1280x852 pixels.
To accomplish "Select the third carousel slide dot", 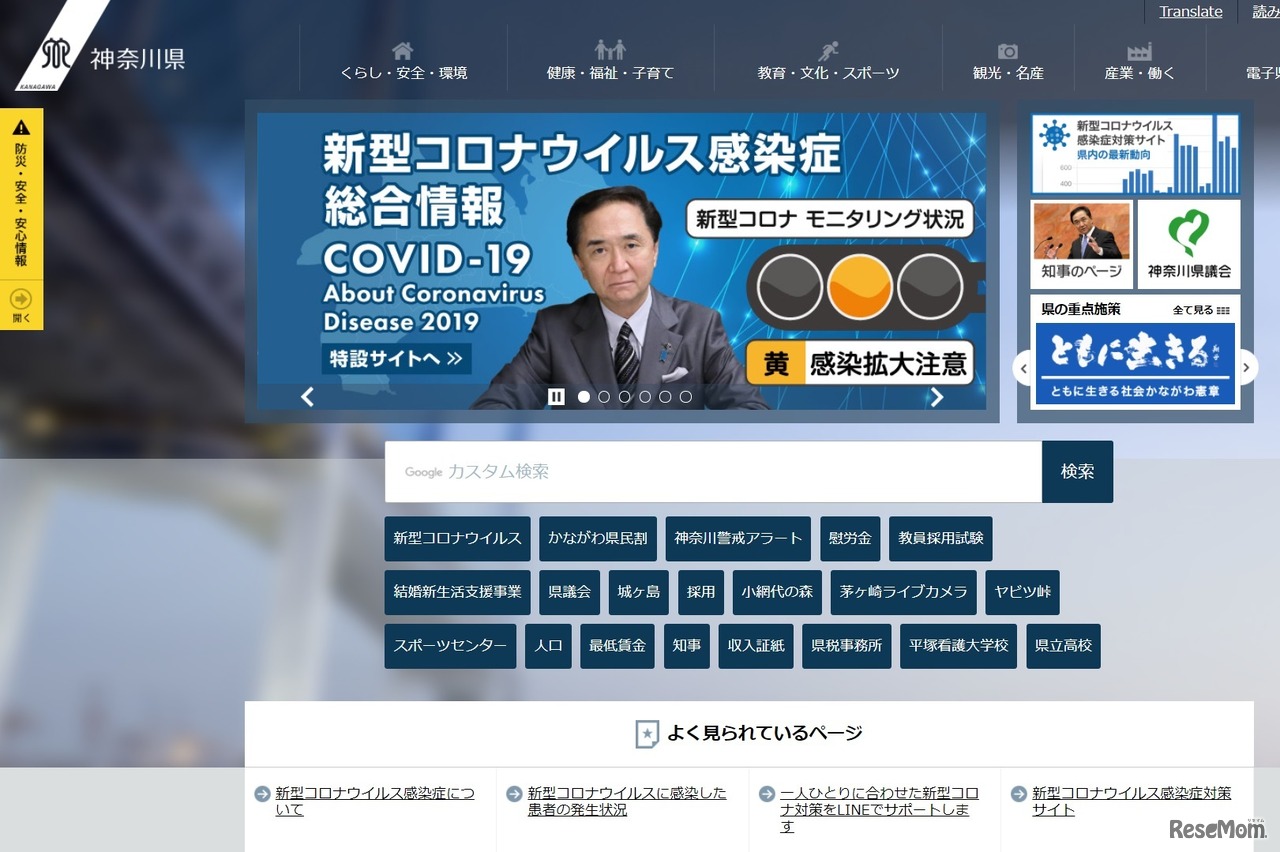I will point(625,397).
